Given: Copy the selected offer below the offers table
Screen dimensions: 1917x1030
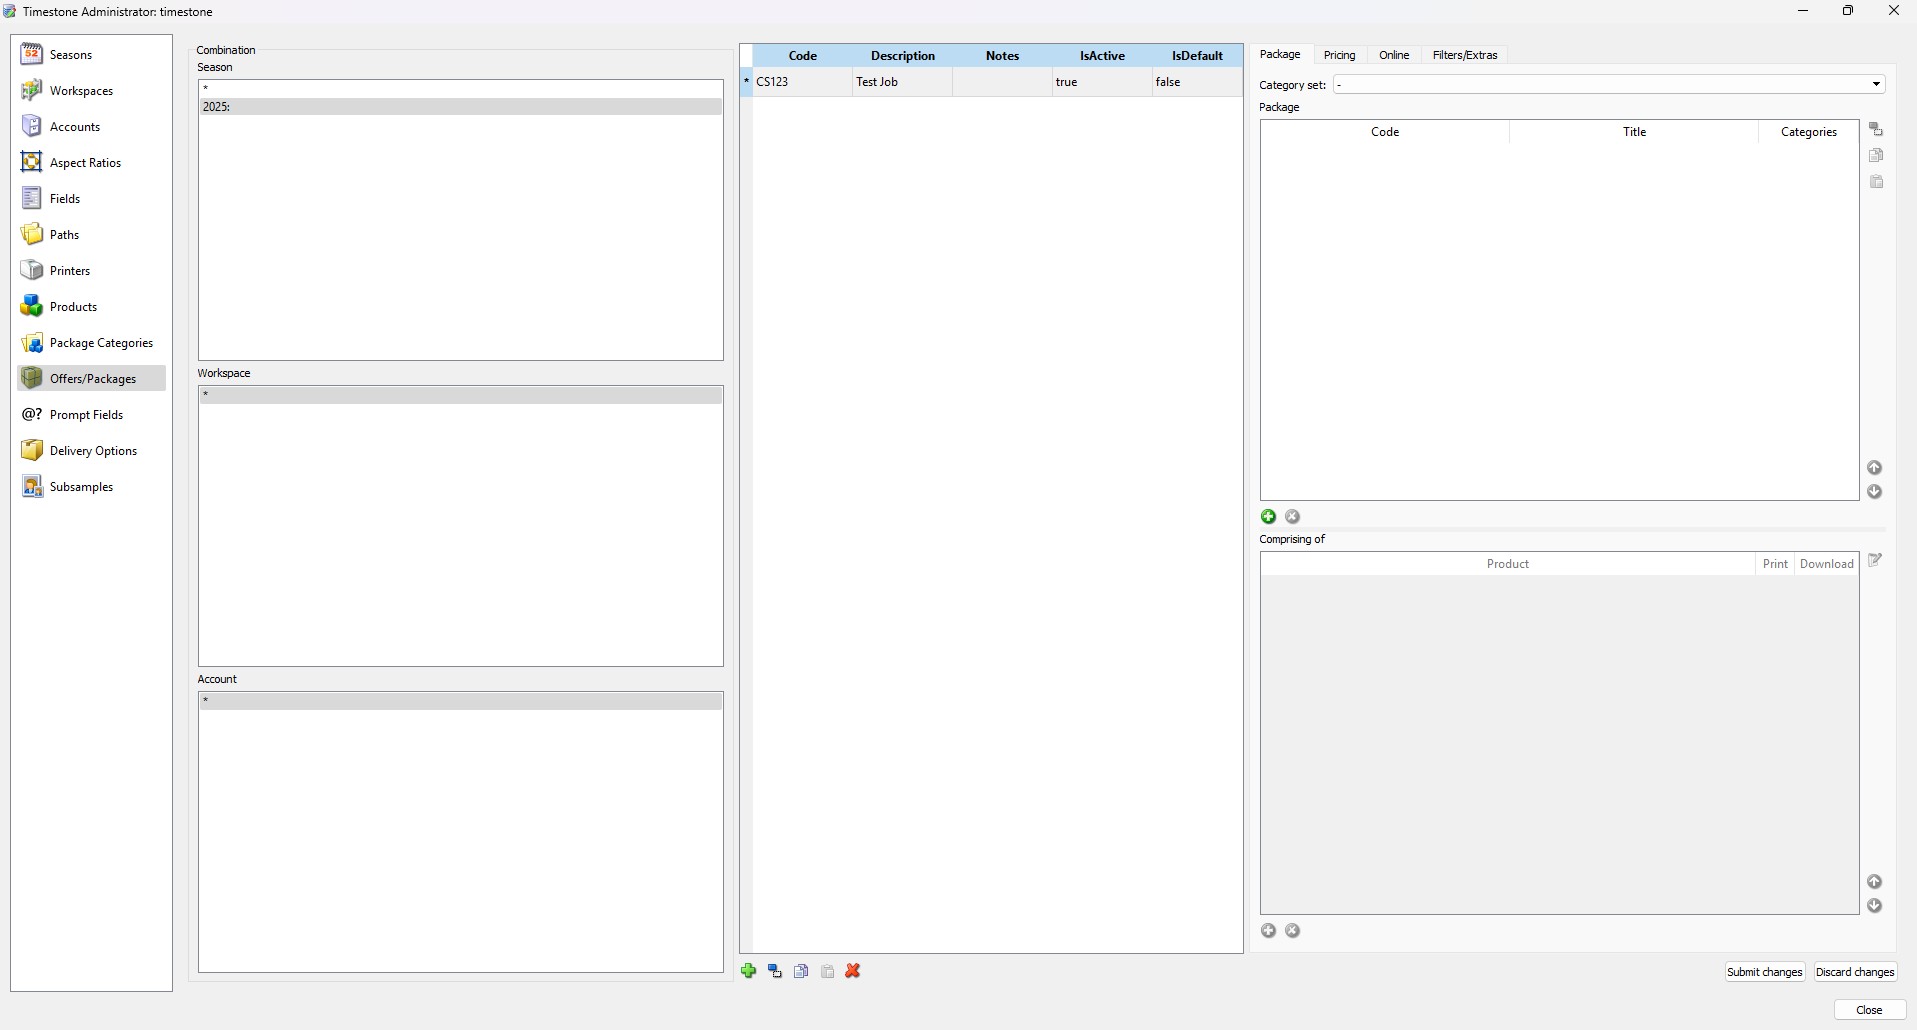Looking at the screenshot, I should 801,971.
